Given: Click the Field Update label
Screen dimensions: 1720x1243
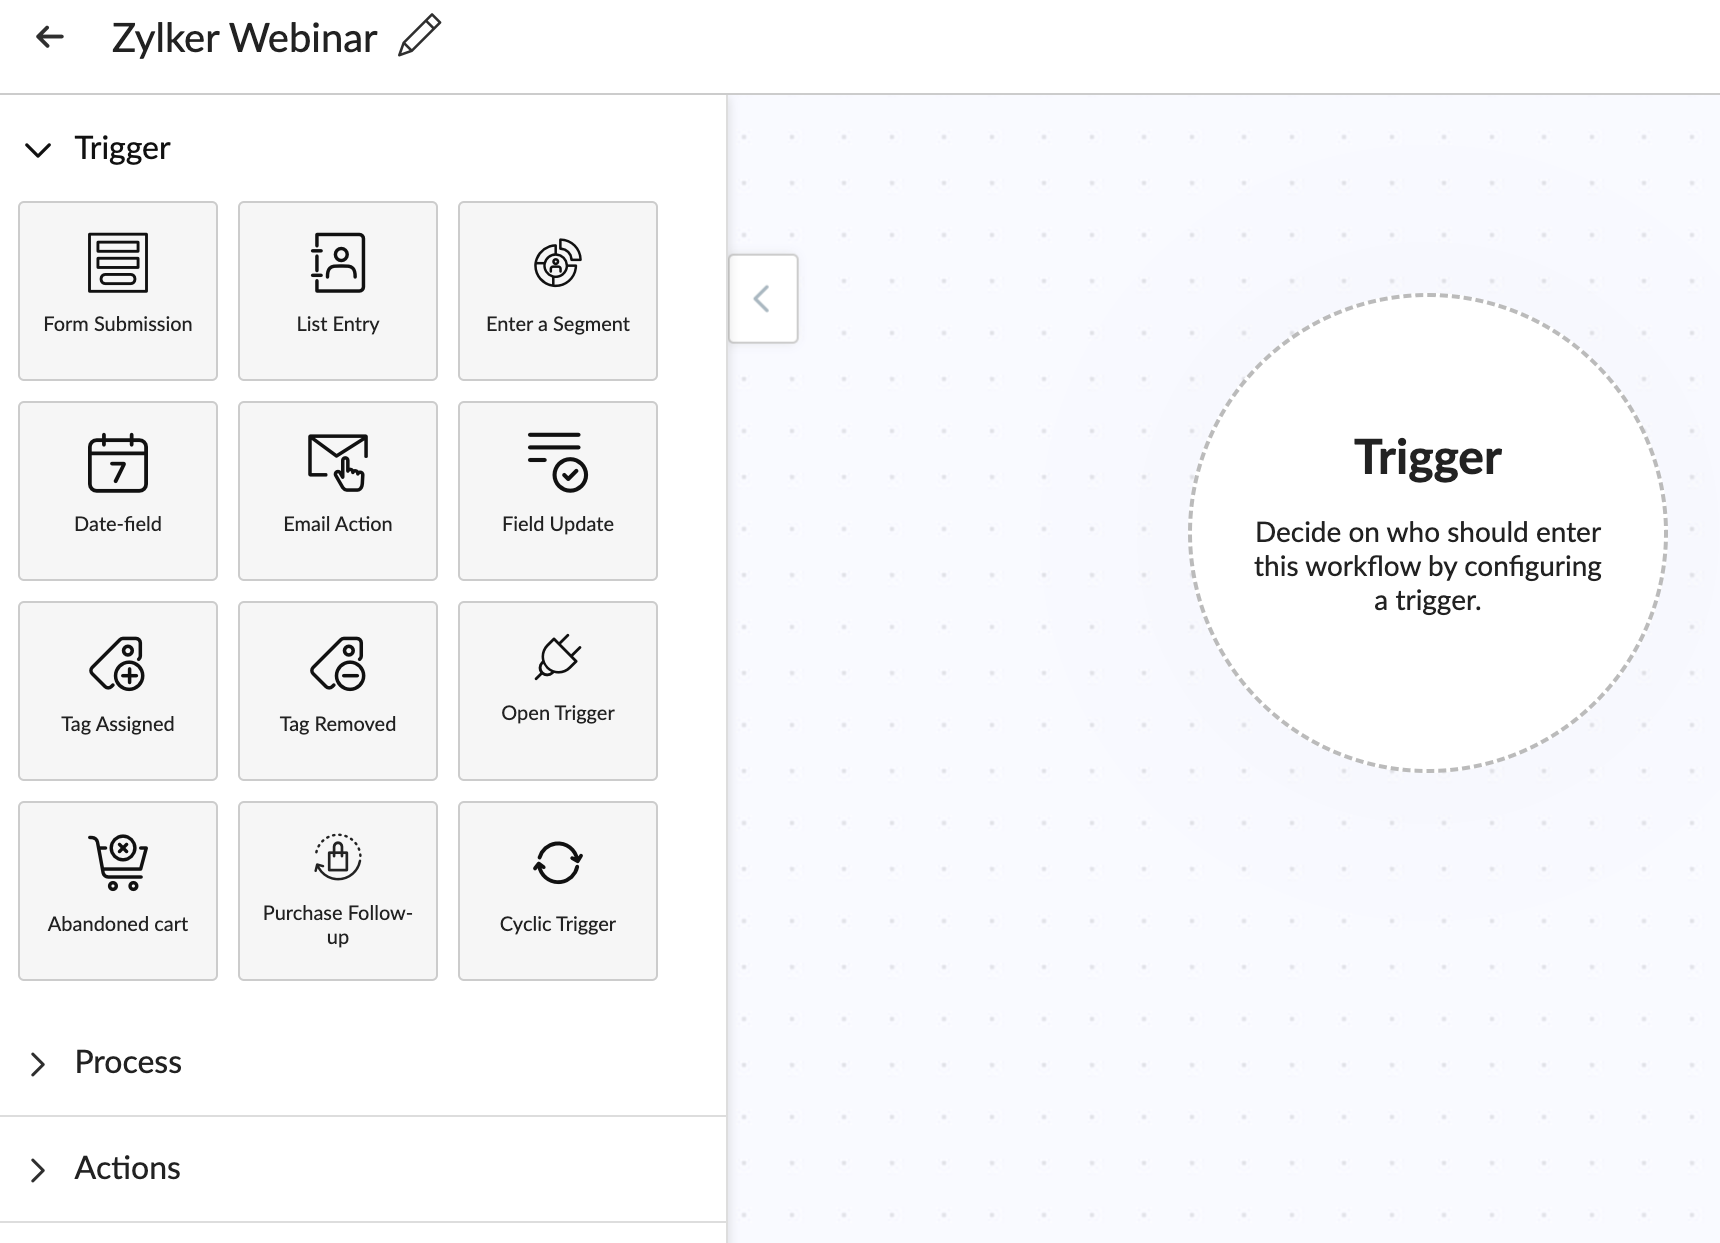Looking at the screenshot, I should pyautogui.click(x=558, y=524).
